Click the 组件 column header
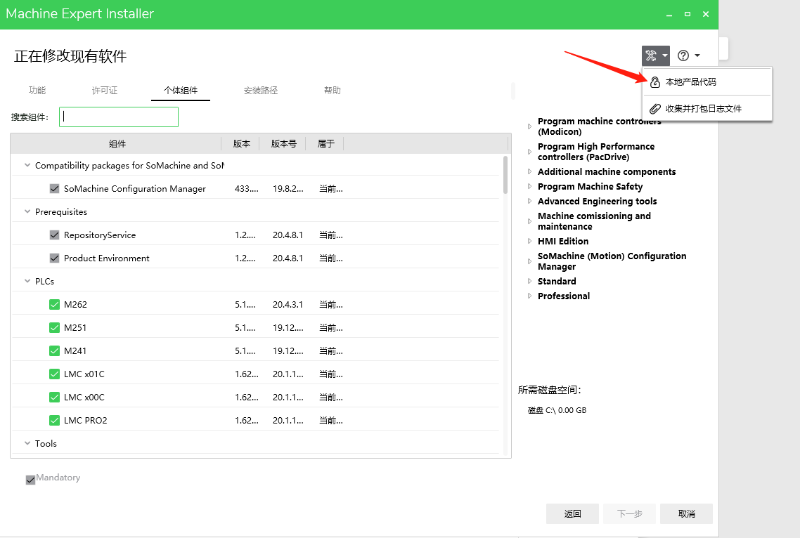This screenshot has height=538, width=800. (117, 144)
